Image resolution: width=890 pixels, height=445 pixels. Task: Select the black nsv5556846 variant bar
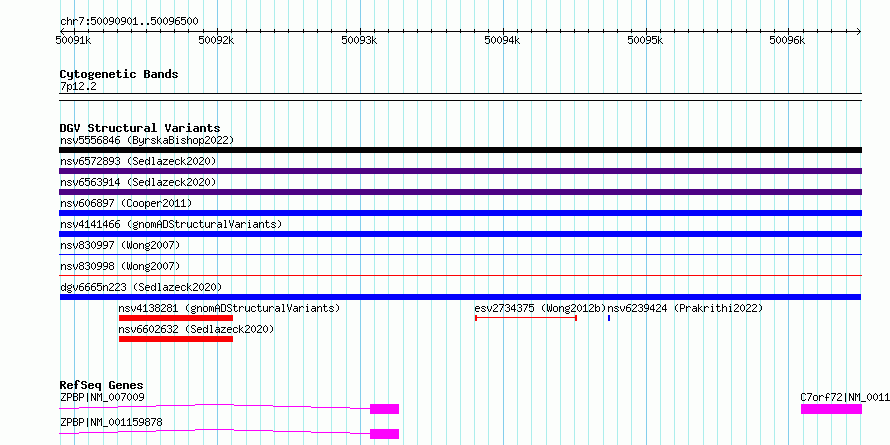pyautogui.click(x=460, y=150)
